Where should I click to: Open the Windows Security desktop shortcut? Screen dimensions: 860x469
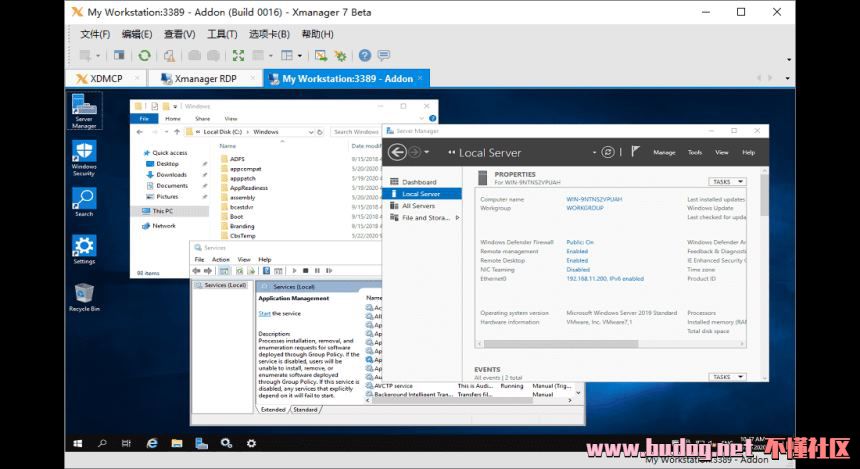click(84, 159)
